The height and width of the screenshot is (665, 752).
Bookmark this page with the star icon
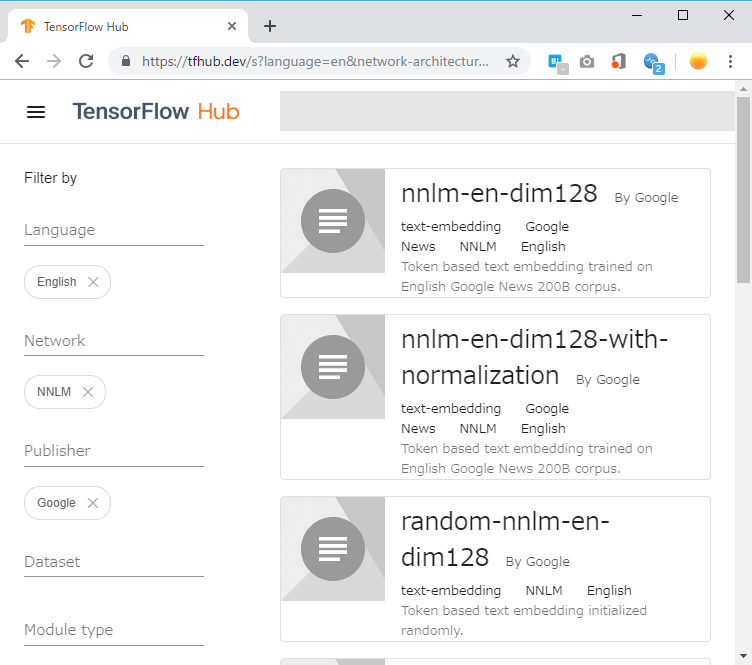coord(513,61)
